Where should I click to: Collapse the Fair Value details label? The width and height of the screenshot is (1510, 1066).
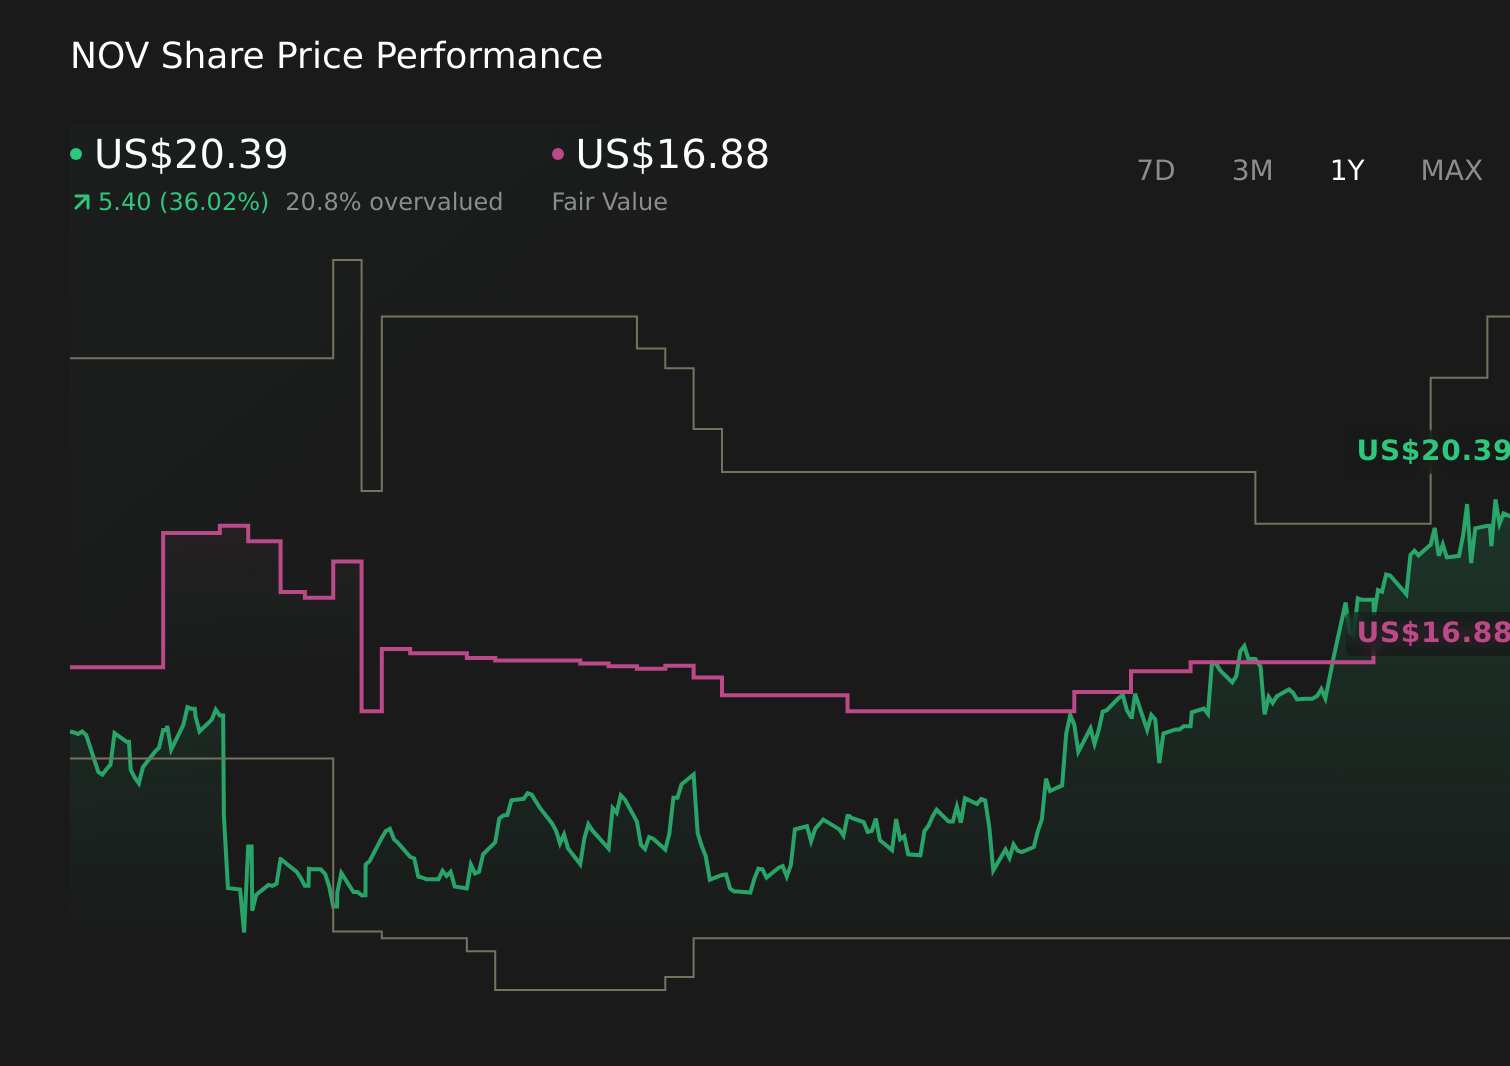pyautogui.click(x=609, y=201)
